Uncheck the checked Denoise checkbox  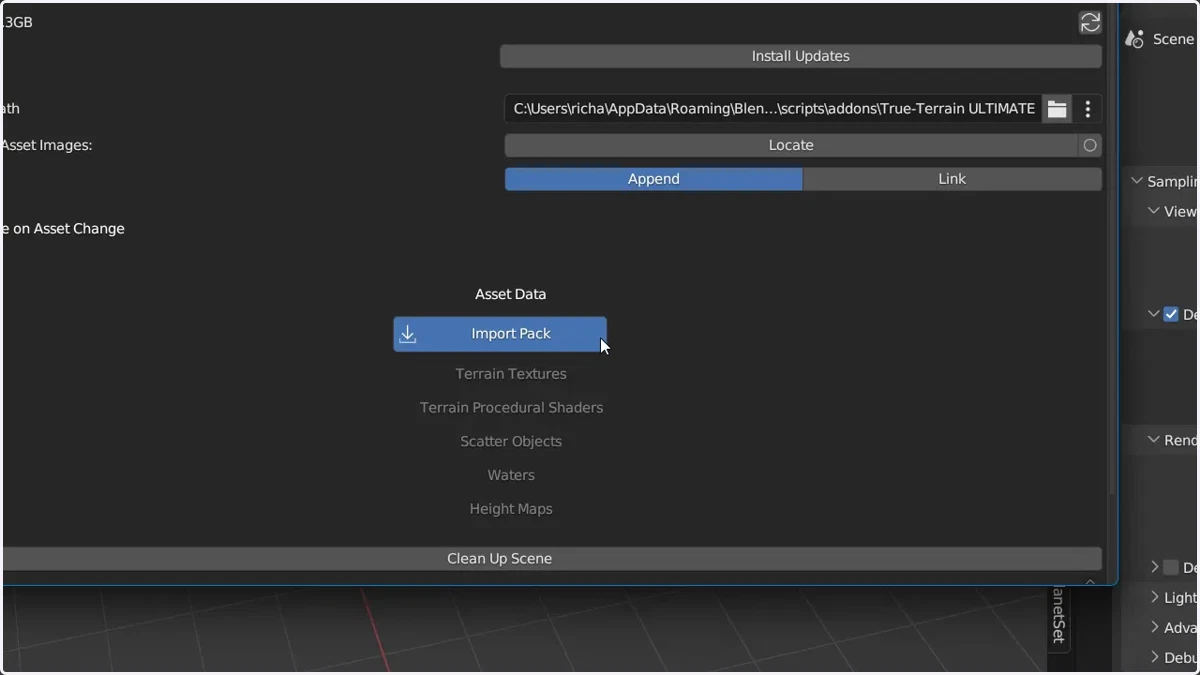click(1171, 314)
